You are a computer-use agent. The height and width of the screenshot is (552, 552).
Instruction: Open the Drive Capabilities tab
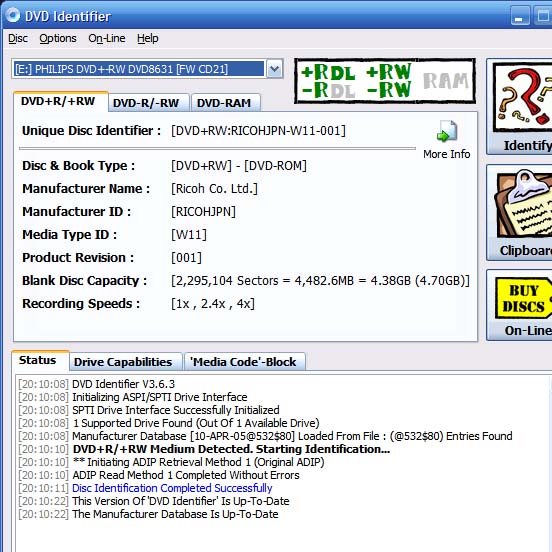point(126,362)
